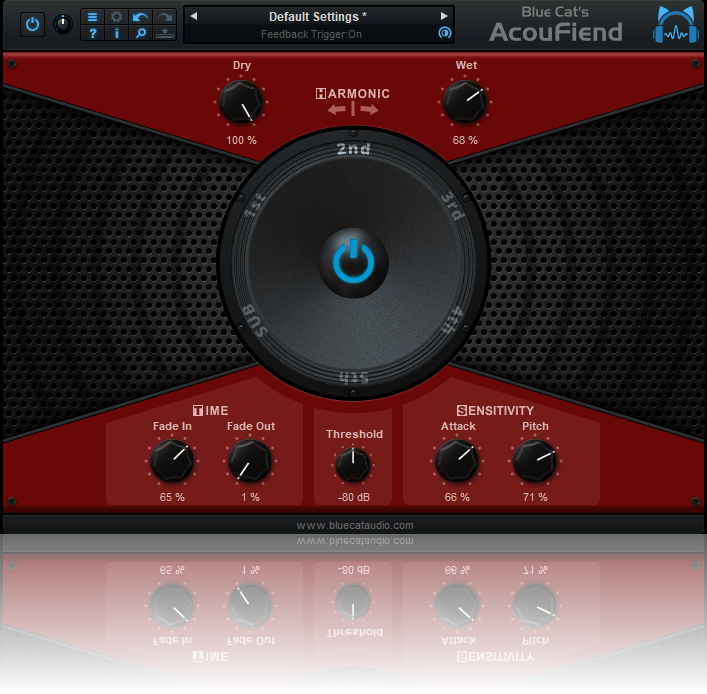This screenshot has width=707, height=694.
Task: Show the about info icon
Action: tap(116, 33)
